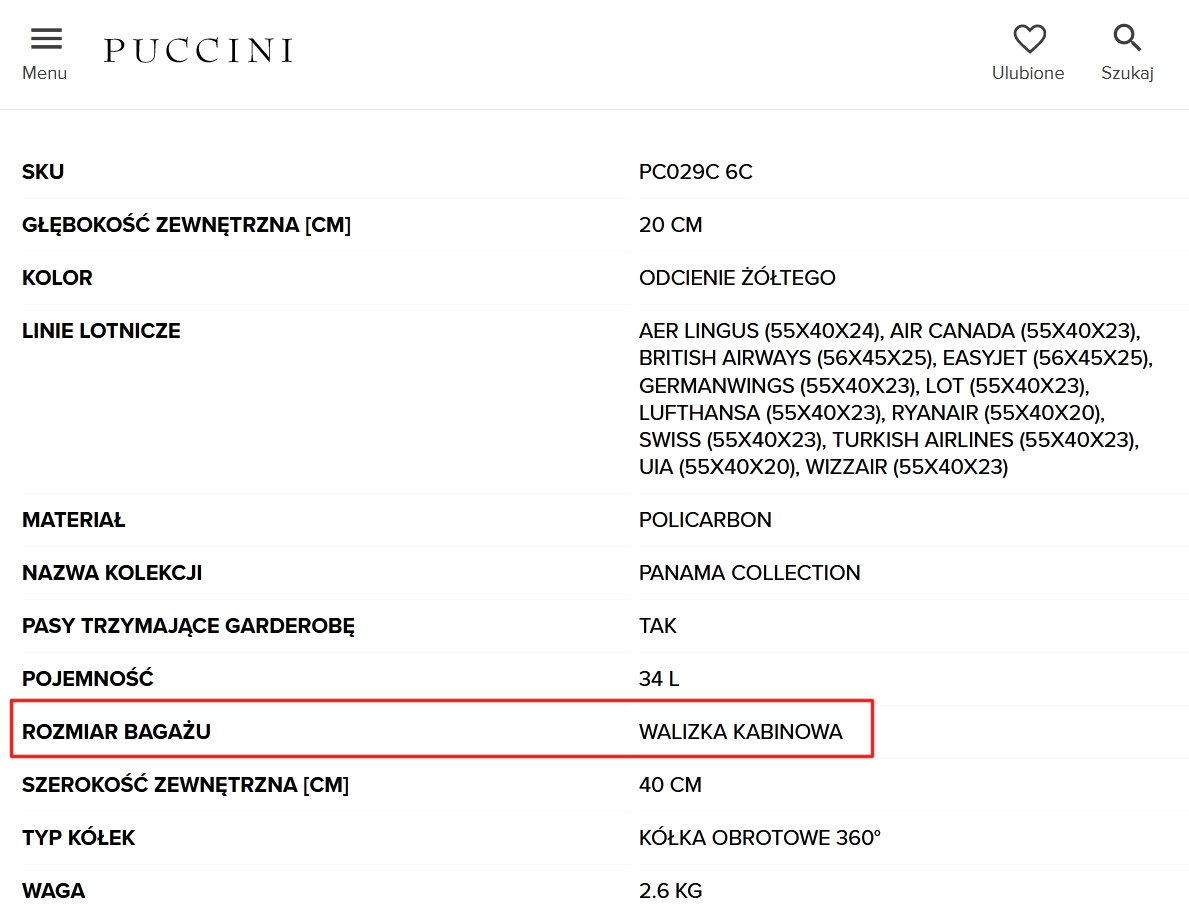Click the Linie lotnicze label
Screen dimensions: 1189x915
(101, 331)
